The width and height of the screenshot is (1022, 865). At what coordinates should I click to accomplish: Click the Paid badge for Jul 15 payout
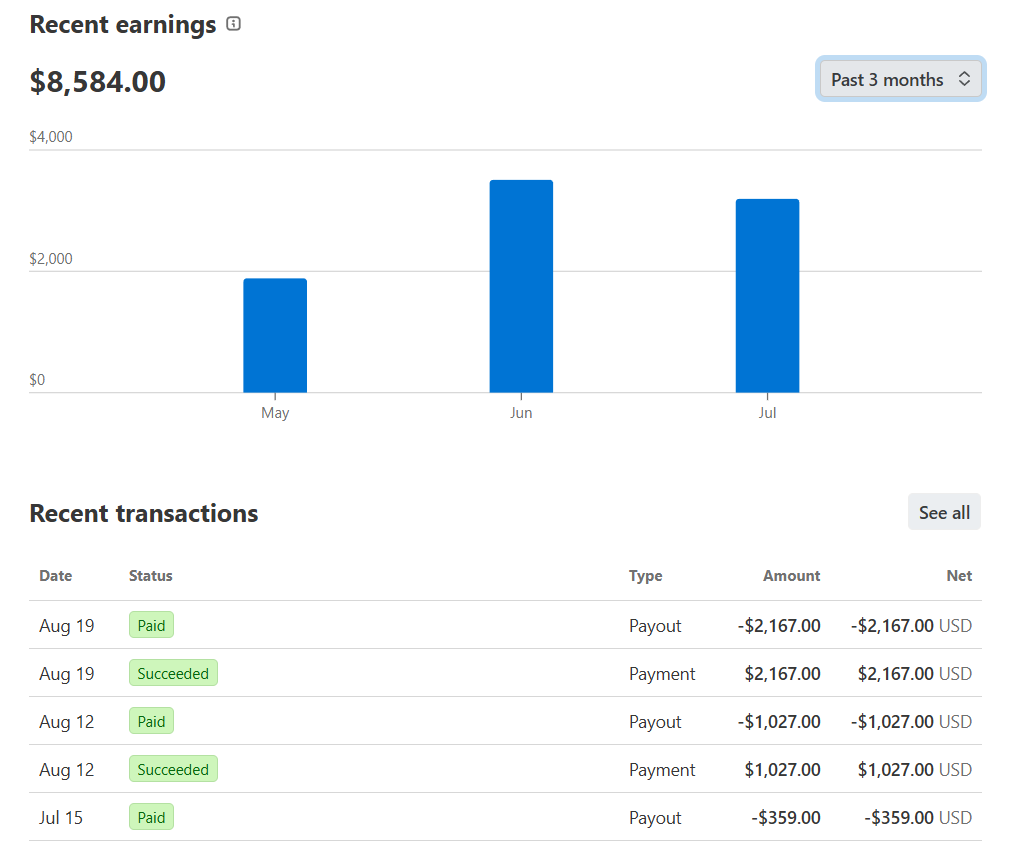pos(151,817)
